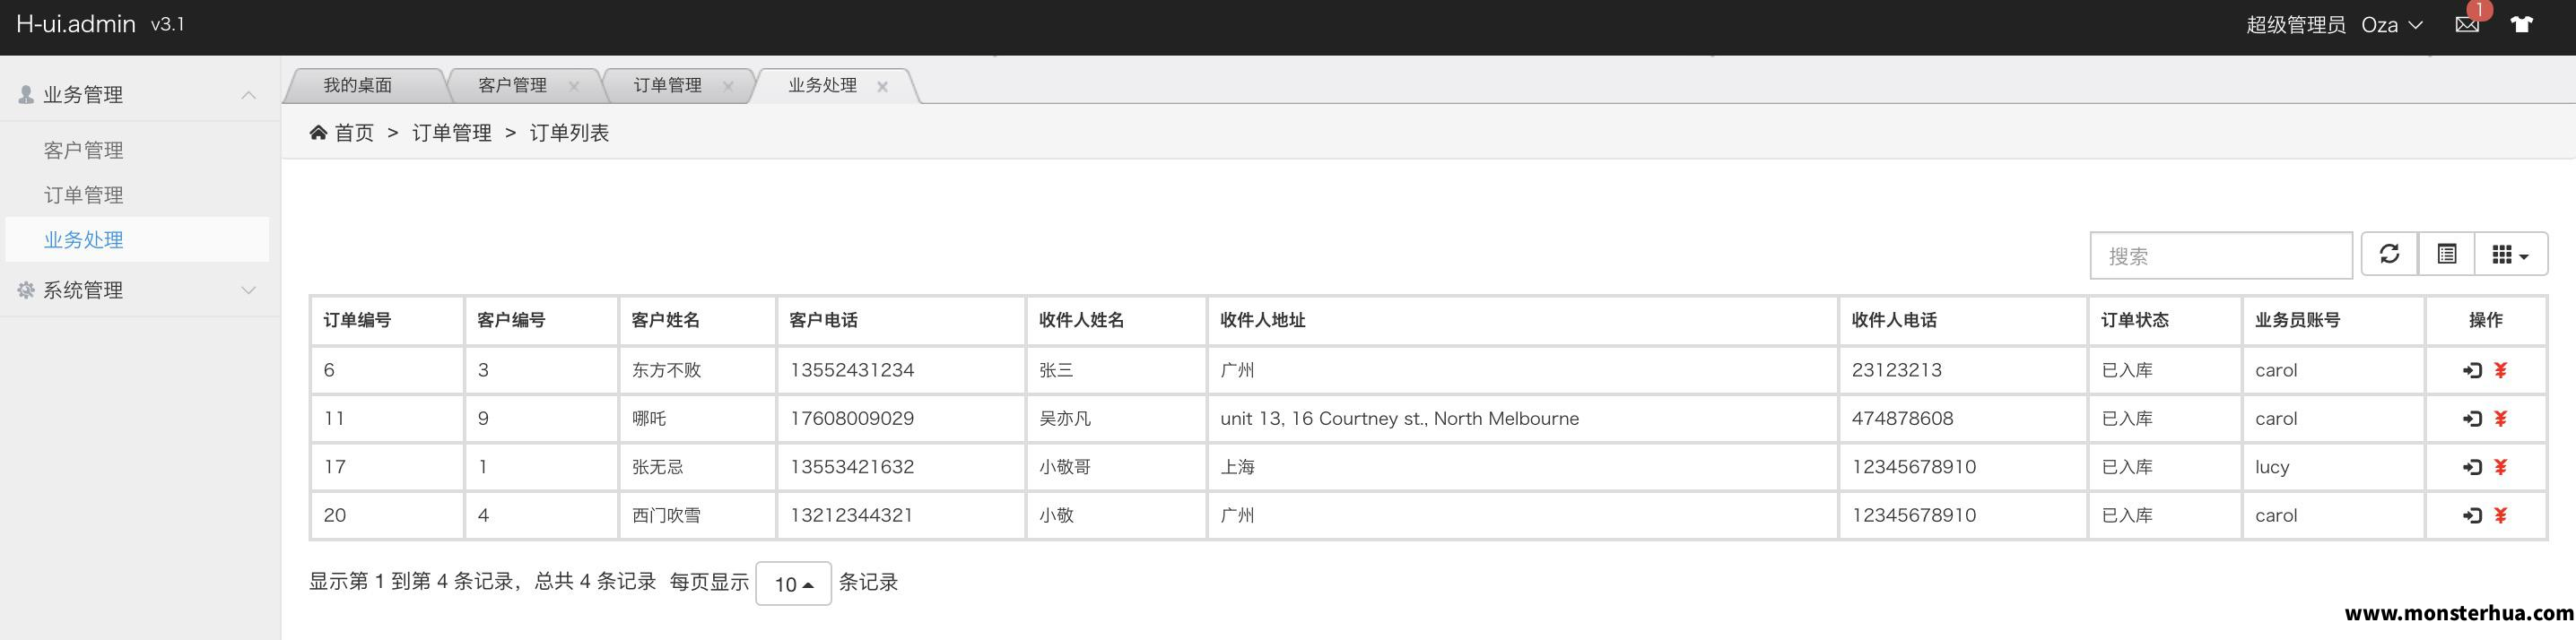Click the 搜索 search input field
Image resolution: width=2576 pixels, height=640 pixels.
coord(2220,256)
